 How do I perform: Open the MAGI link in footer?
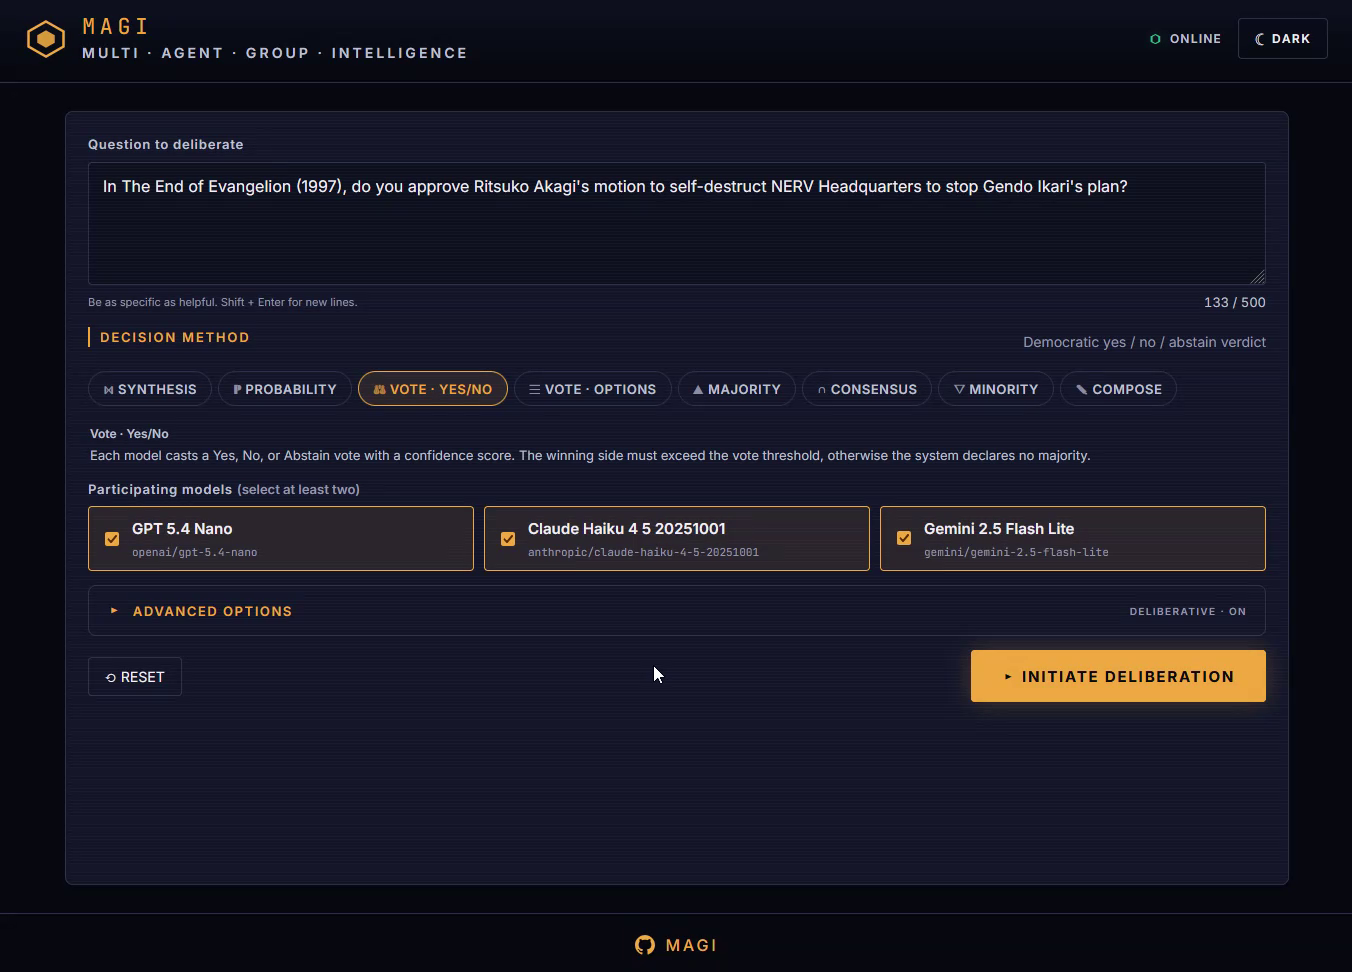(x=690, y=945)
